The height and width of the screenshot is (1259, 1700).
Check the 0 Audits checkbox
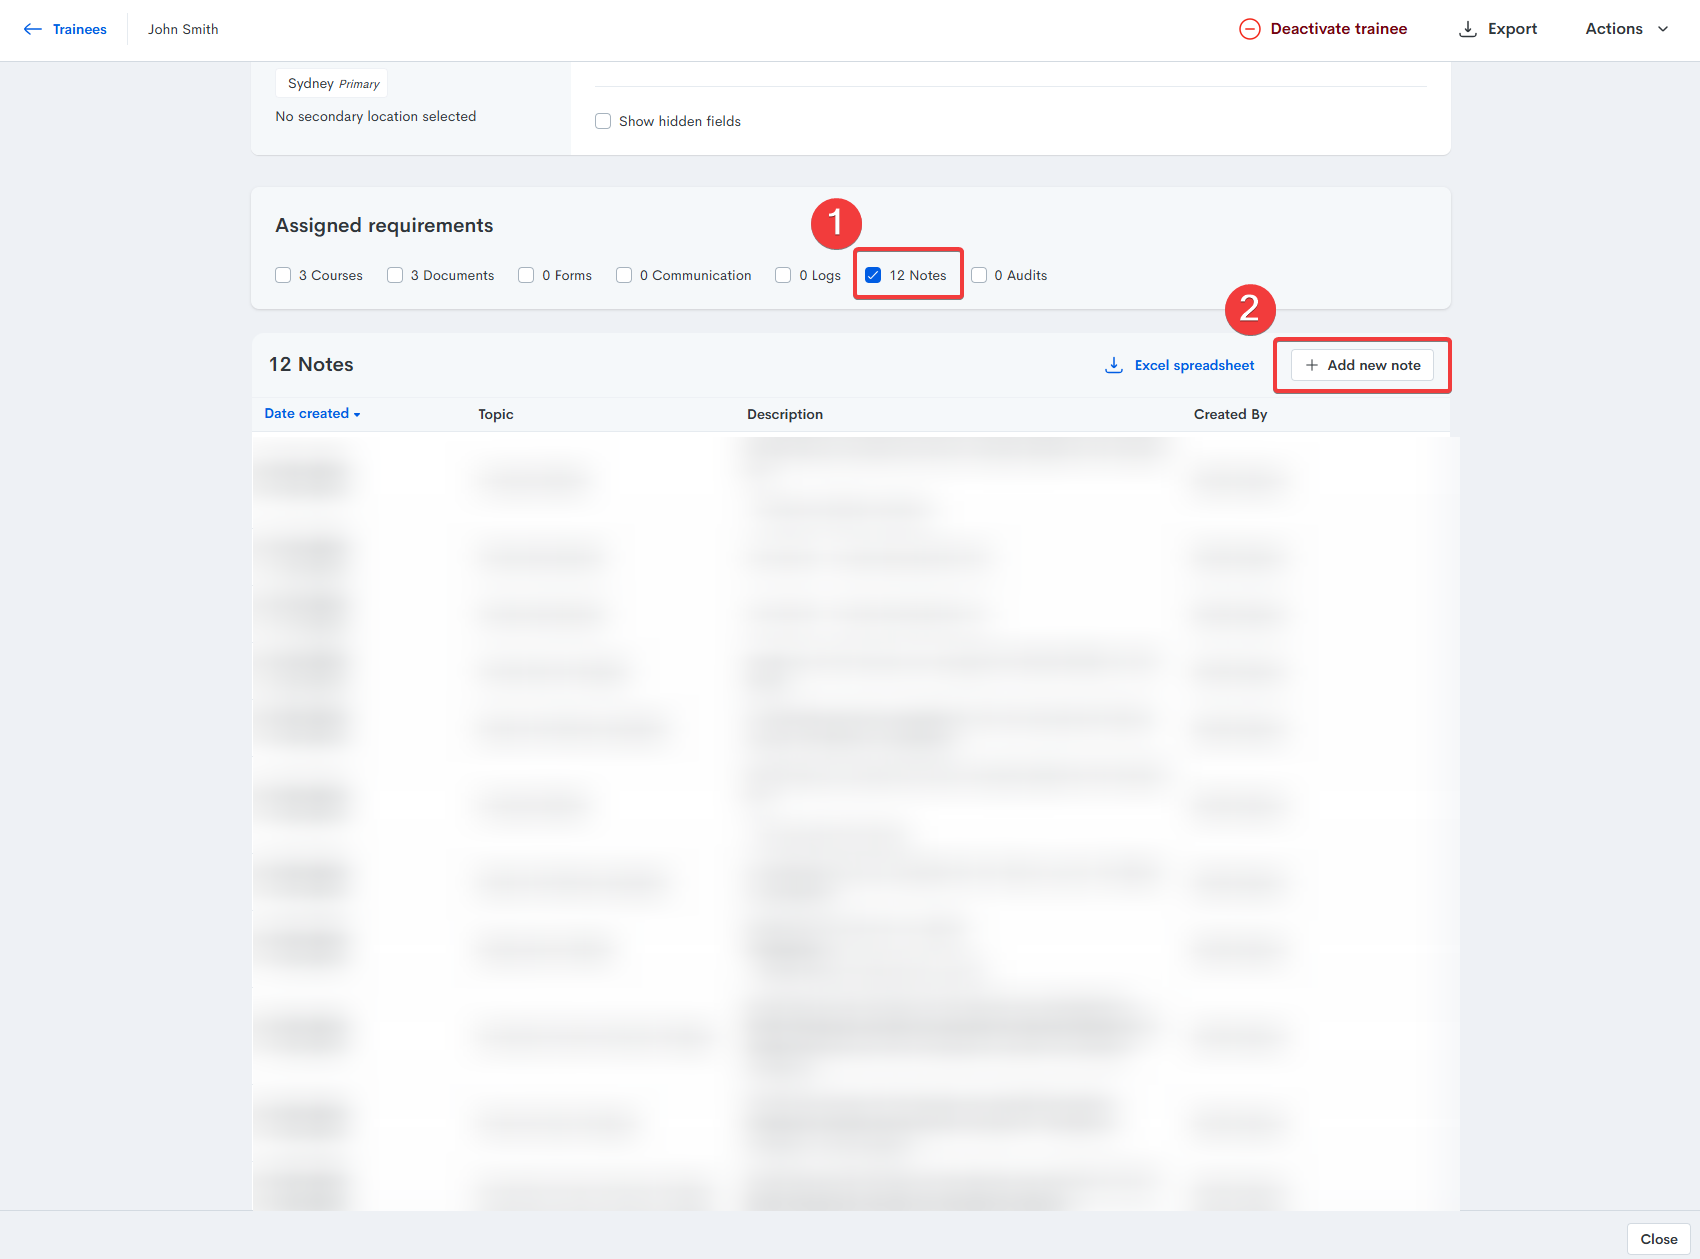click(x=979, y=275)
